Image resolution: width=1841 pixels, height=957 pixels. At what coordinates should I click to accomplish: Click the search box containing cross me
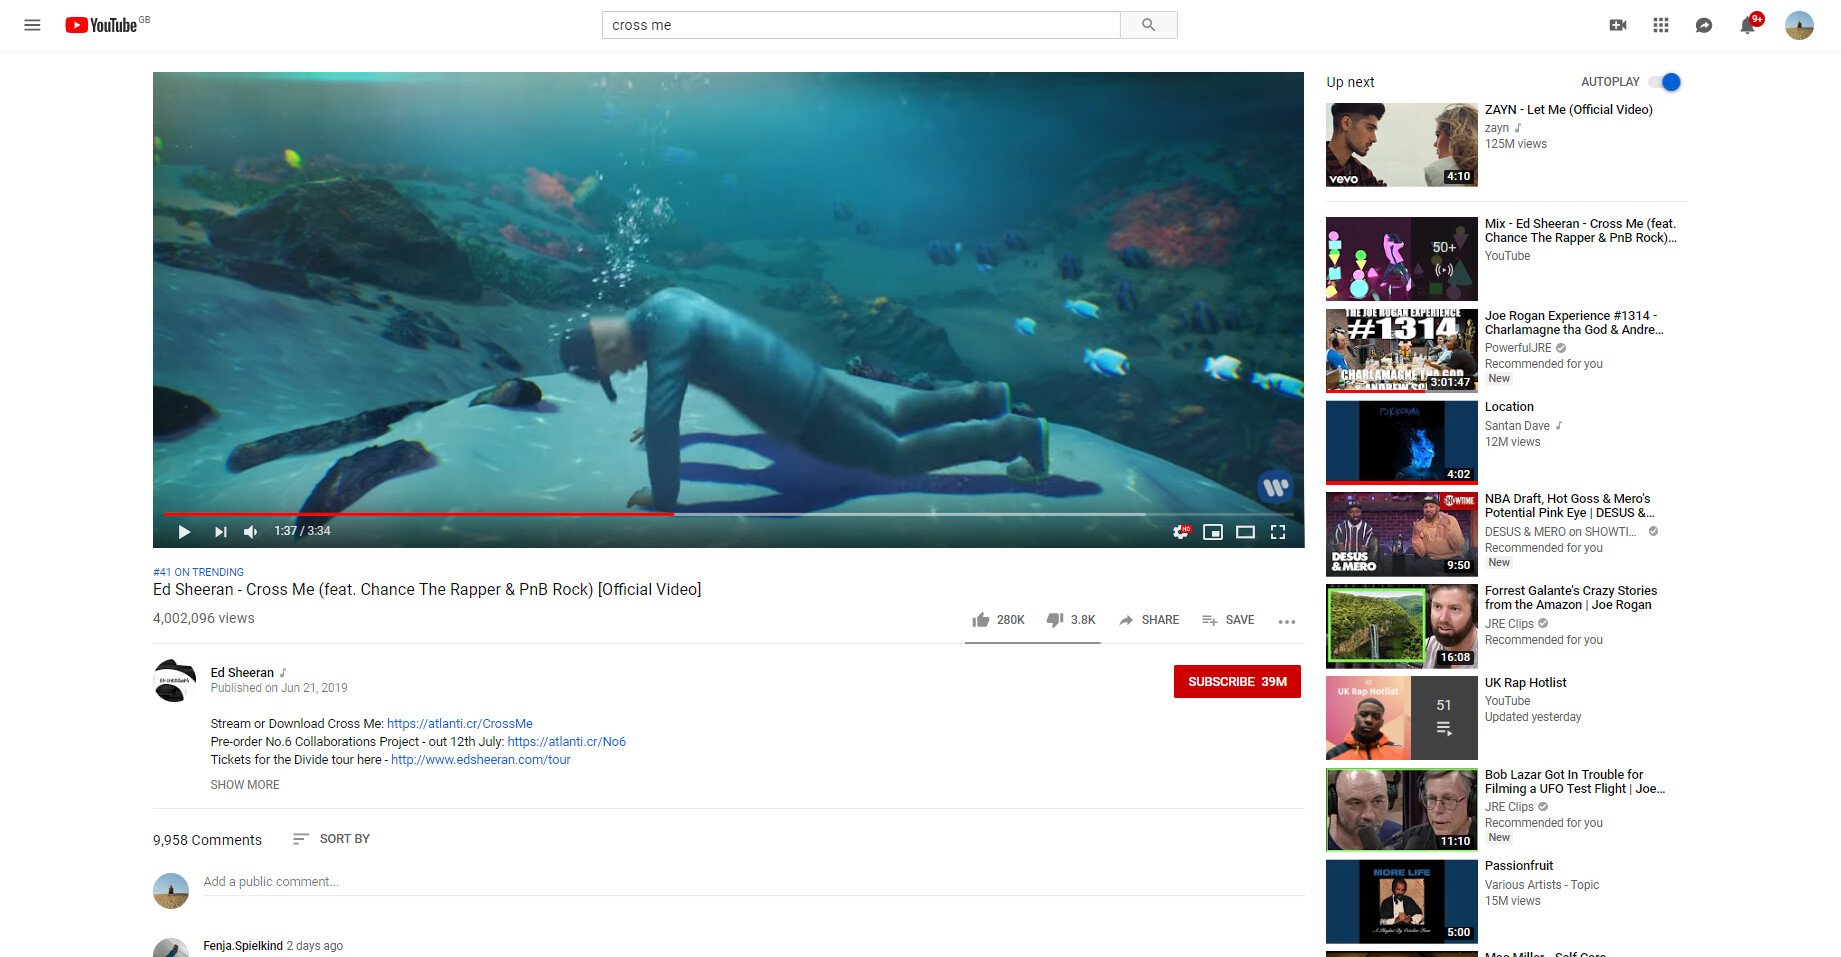click(861, 25)
